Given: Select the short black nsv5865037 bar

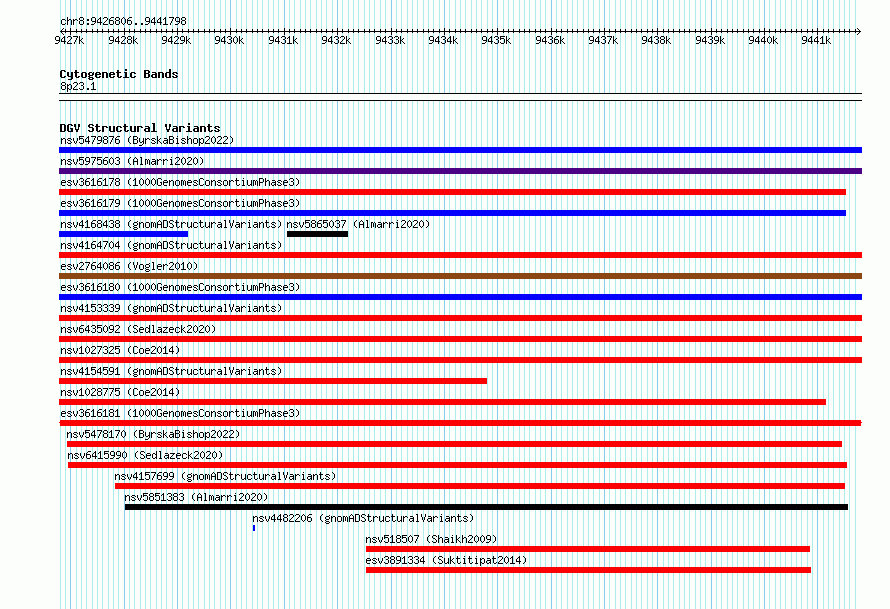Looking at the screenshot, I should 317,234.
